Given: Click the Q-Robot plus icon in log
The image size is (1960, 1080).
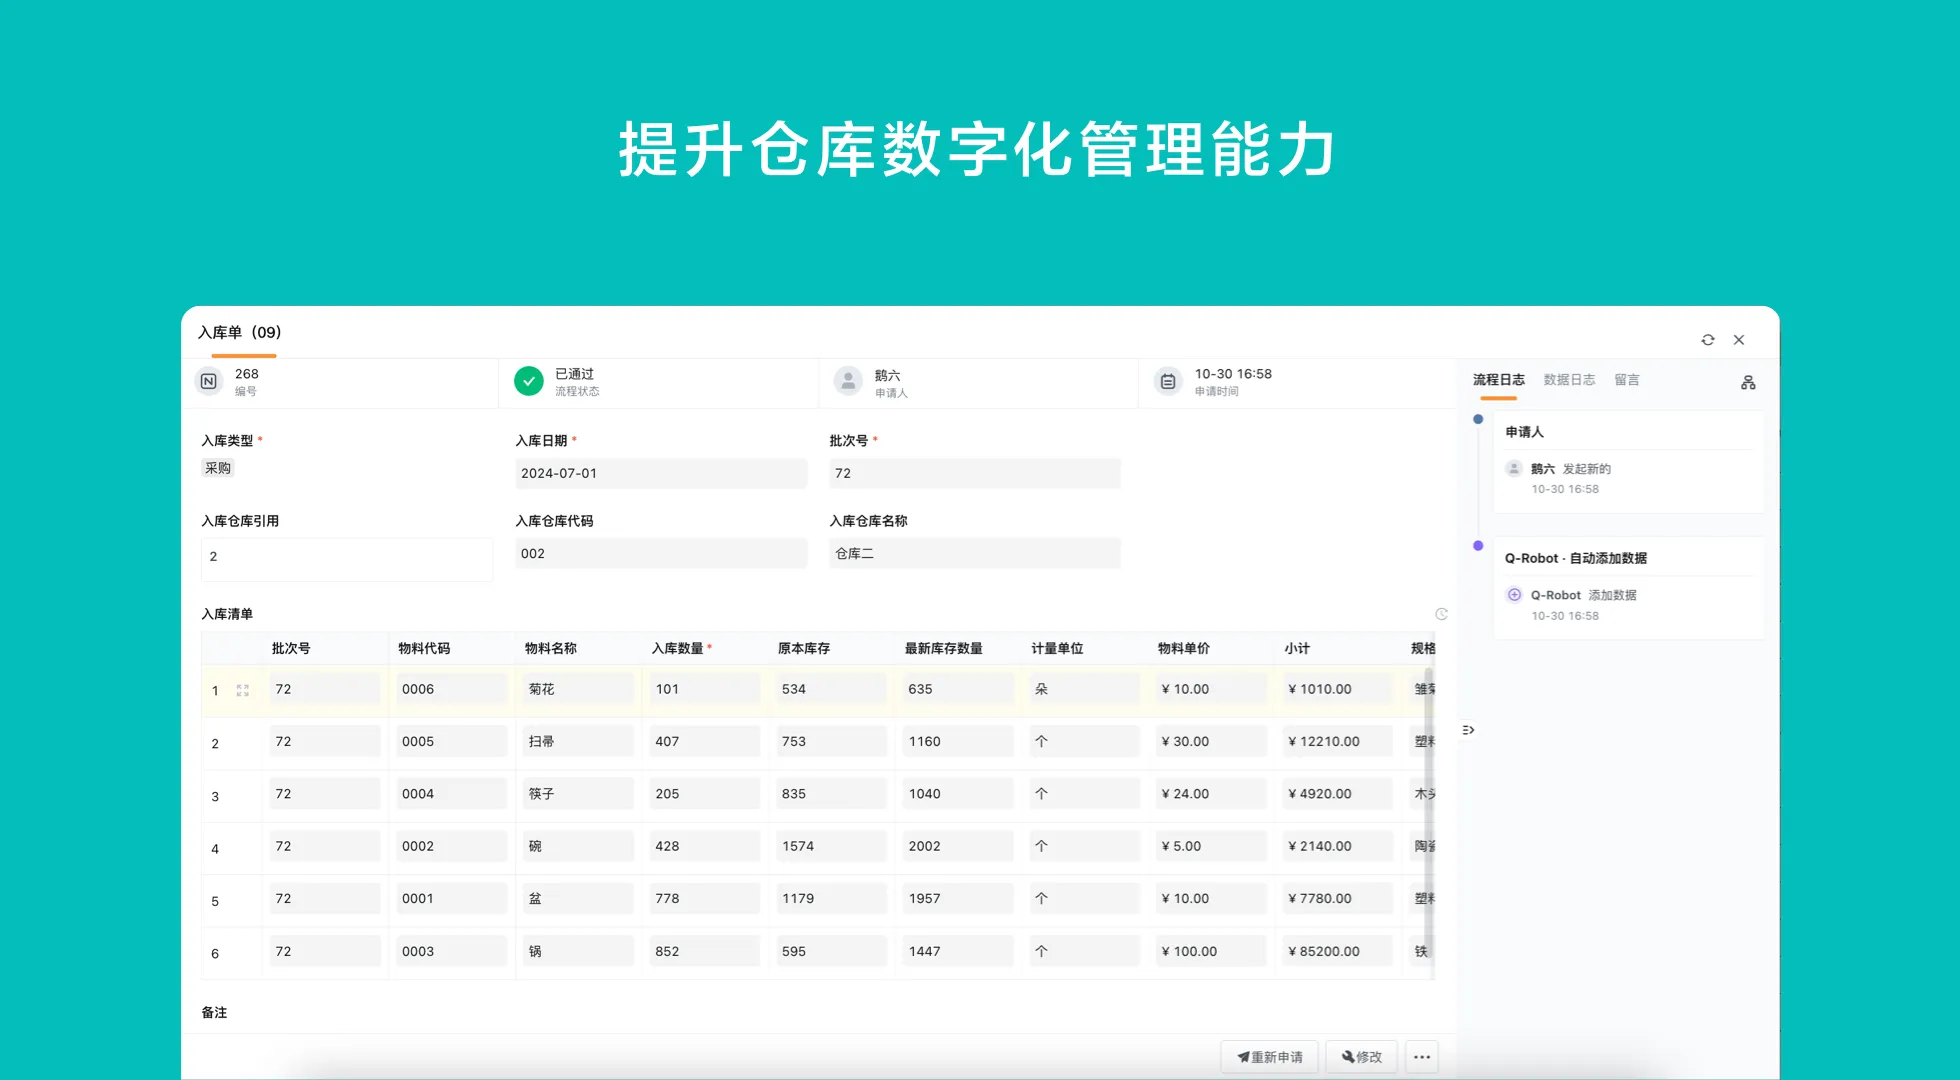Looking at the screenshot, I should (1514, 595).
